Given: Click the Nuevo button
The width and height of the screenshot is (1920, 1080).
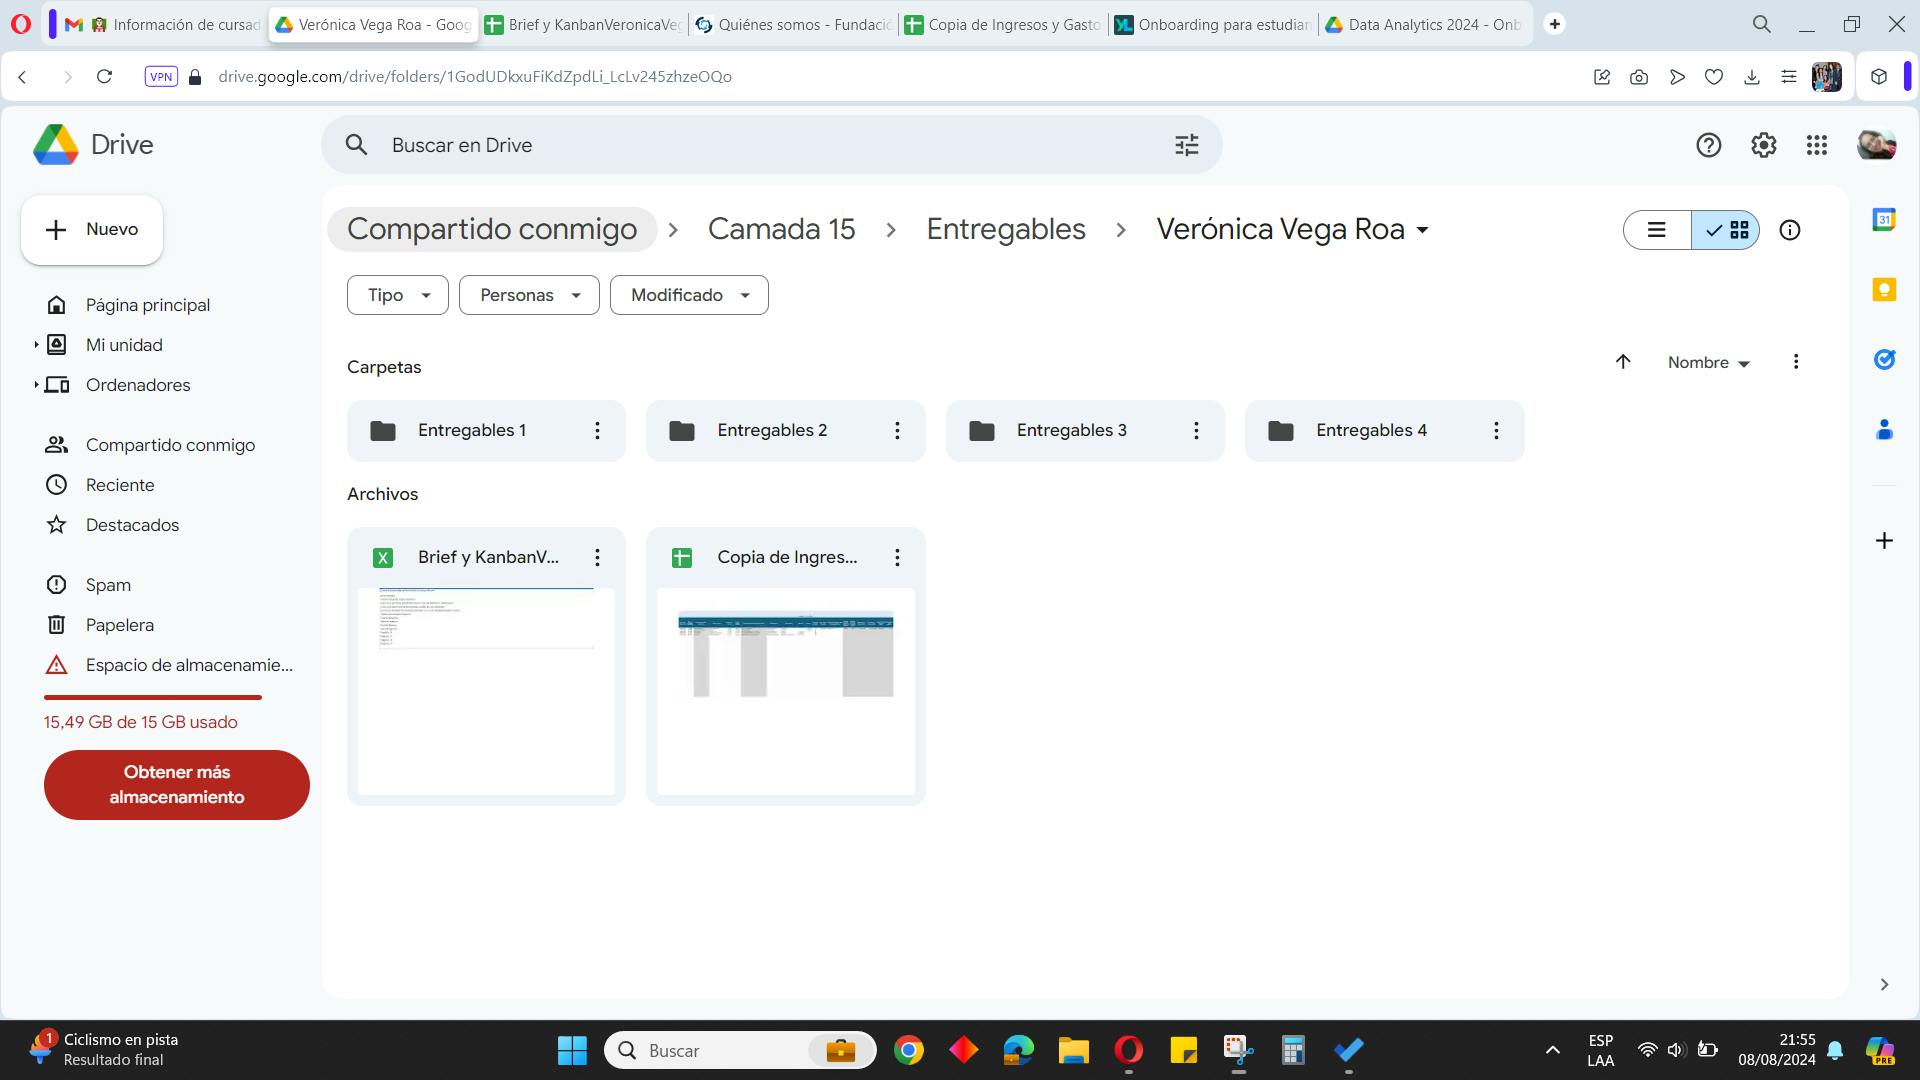Looking at the screenshot, I should coord(92,229).
